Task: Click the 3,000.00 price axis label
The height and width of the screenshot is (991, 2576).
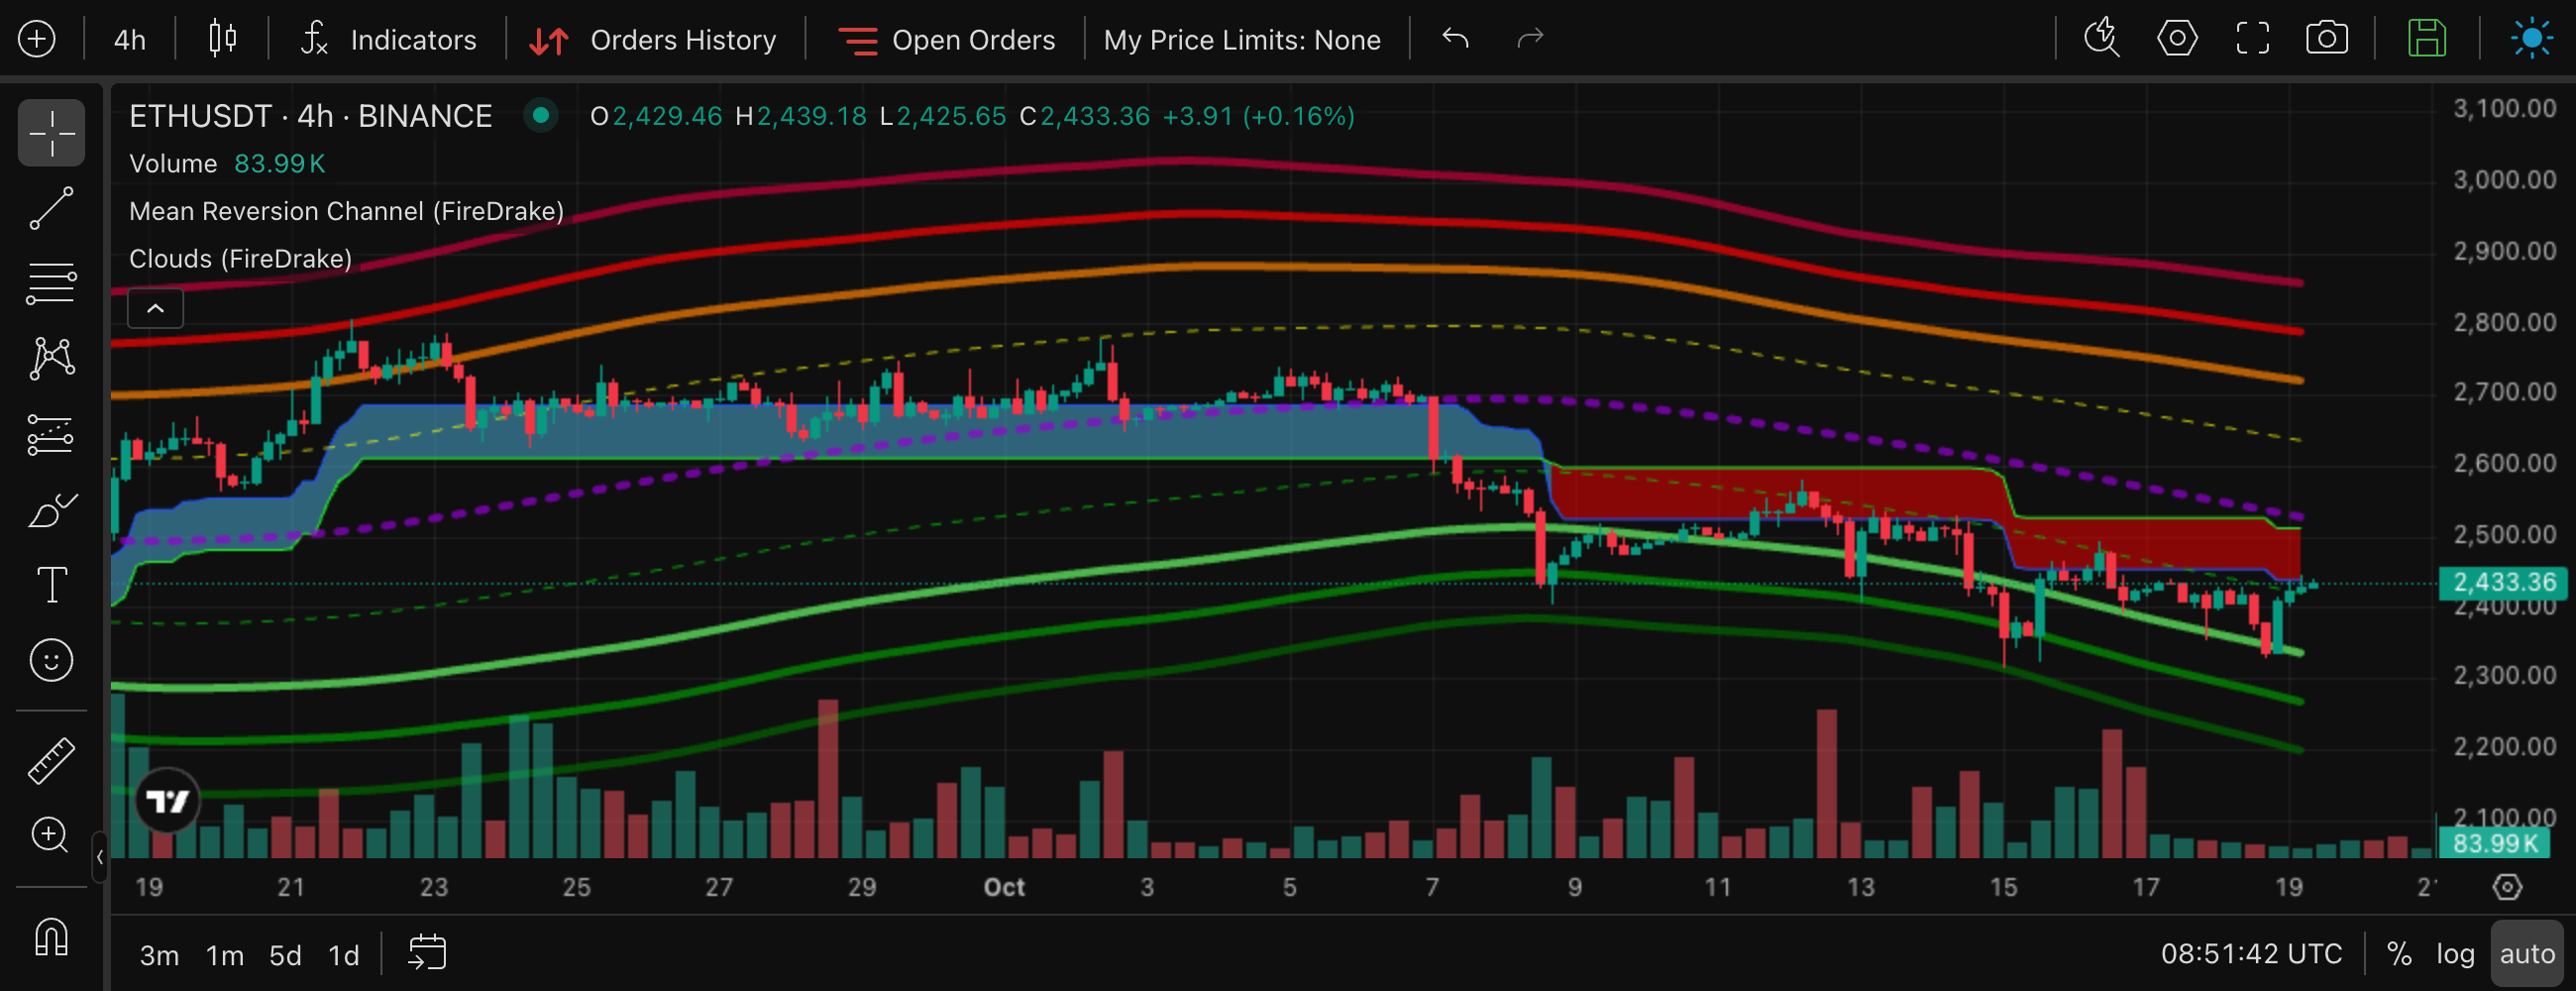Action: click(2504, 180)
